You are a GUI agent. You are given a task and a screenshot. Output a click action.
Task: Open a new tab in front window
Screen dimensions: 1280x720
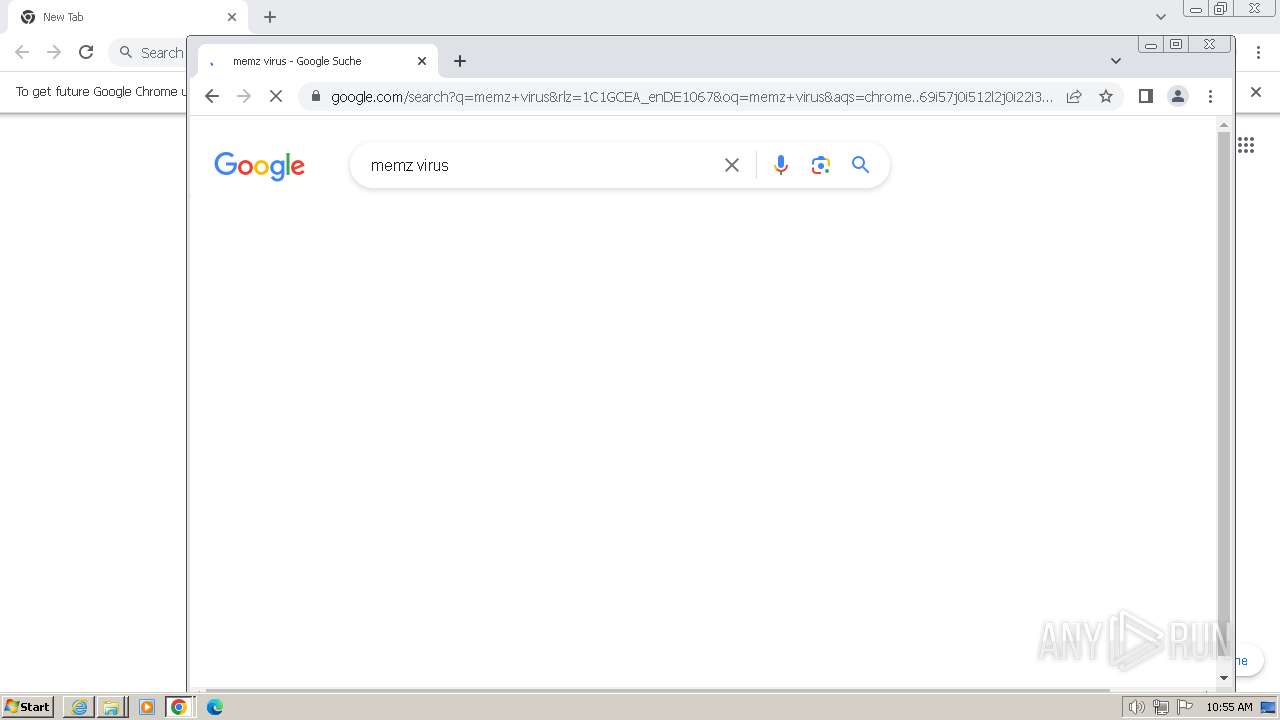(460, 61)
